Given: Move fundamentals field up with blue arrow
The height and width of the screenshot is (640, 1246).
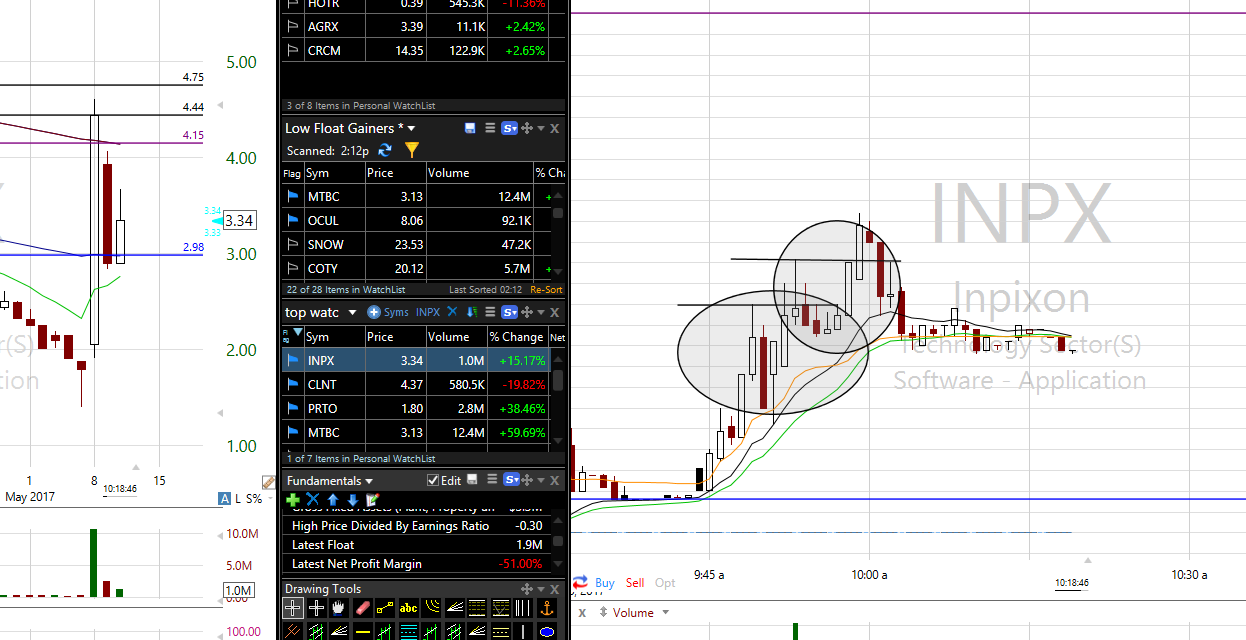Looking at the screenshot, I should [333, 499].
